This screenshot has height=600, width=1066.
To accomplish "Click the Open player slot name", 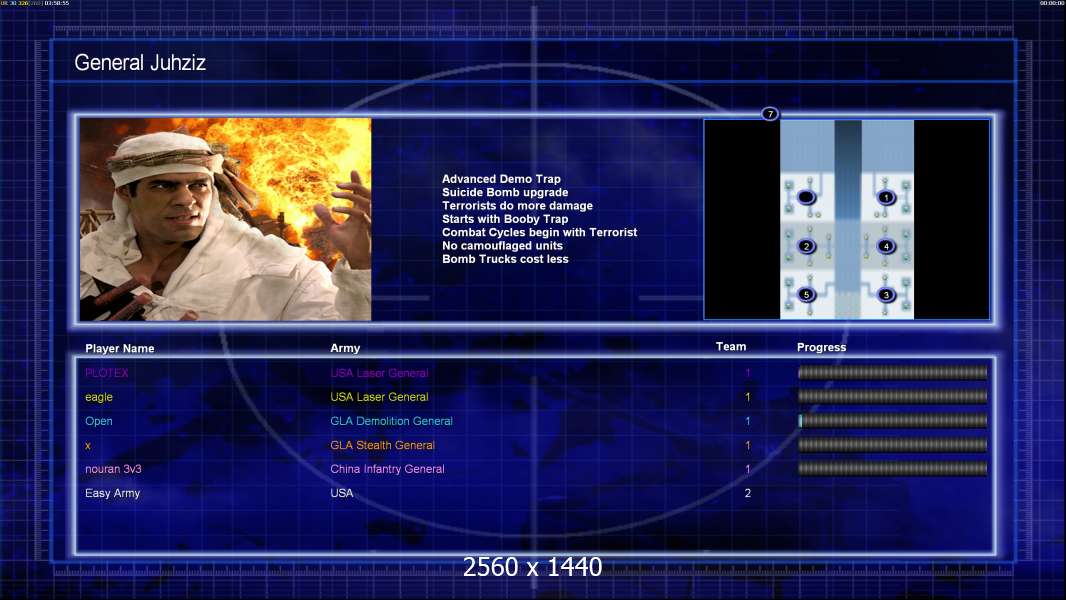I will (99, 421).
